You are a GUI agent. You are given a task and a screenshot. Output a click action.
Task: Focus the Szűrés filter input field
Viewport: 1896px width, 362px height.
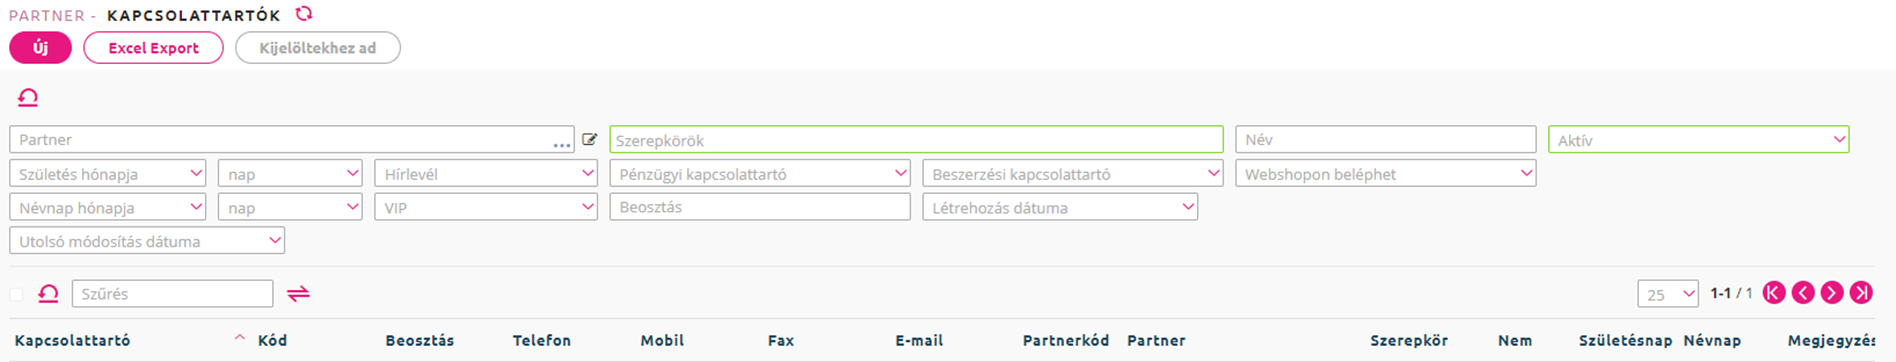click(172, 294)
